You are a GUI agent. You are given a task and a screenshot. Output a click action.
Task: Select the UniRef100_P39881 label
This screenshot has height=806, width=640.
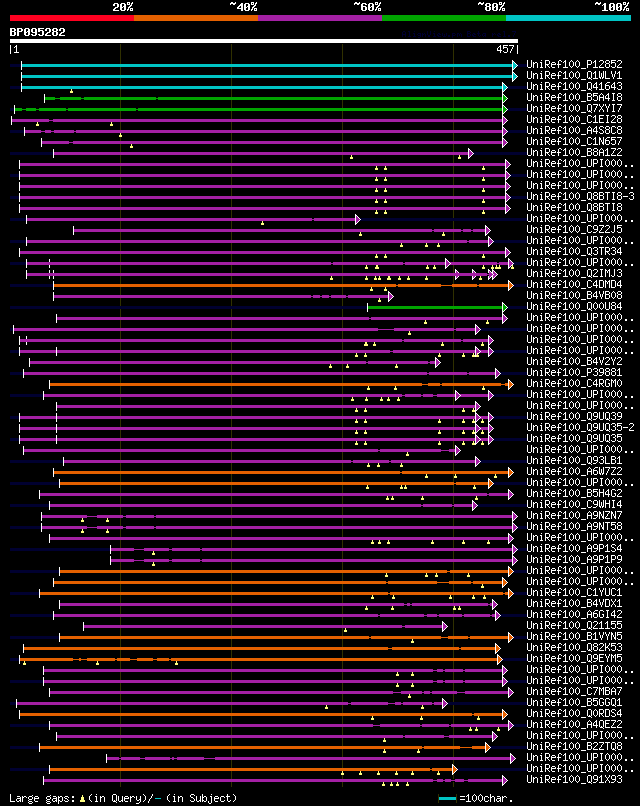(574, 372)
